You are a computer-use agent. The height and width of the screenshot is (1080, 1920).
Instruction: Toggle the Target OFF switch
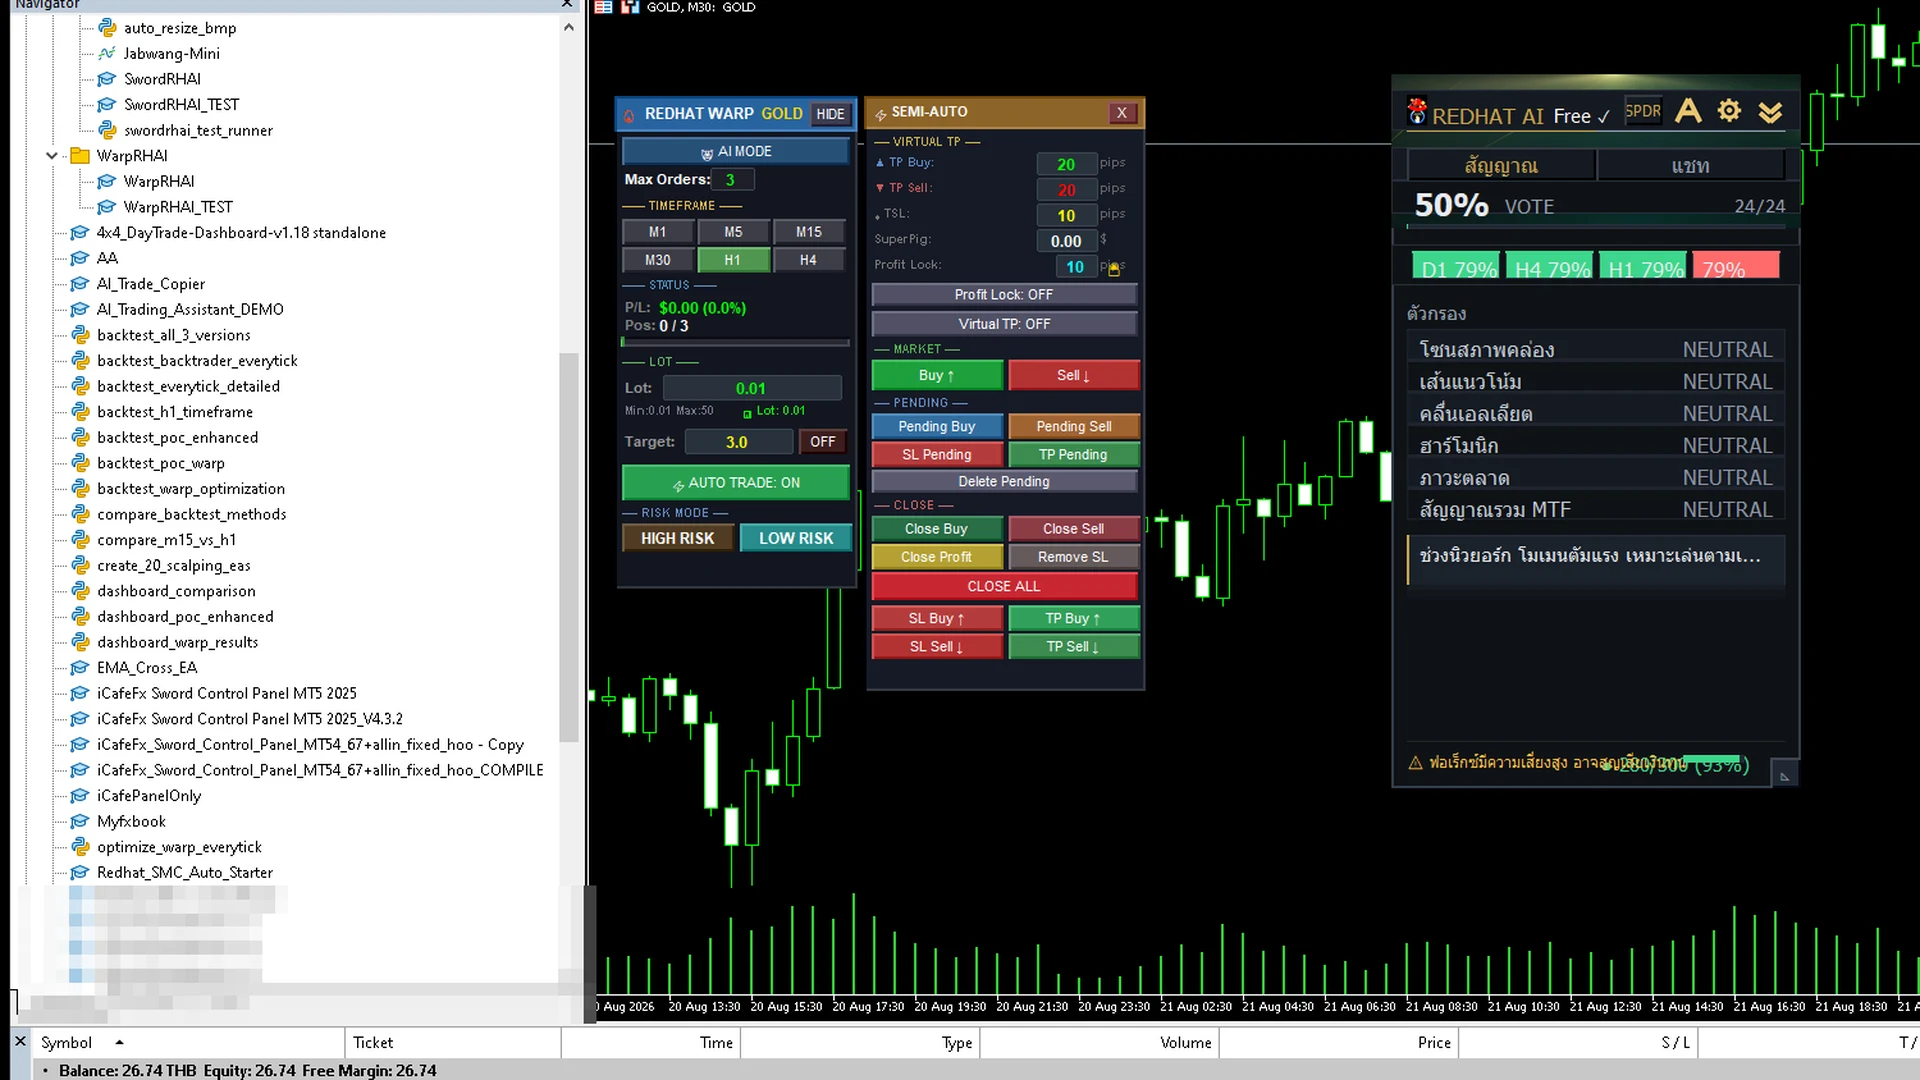tap(822, 442)
